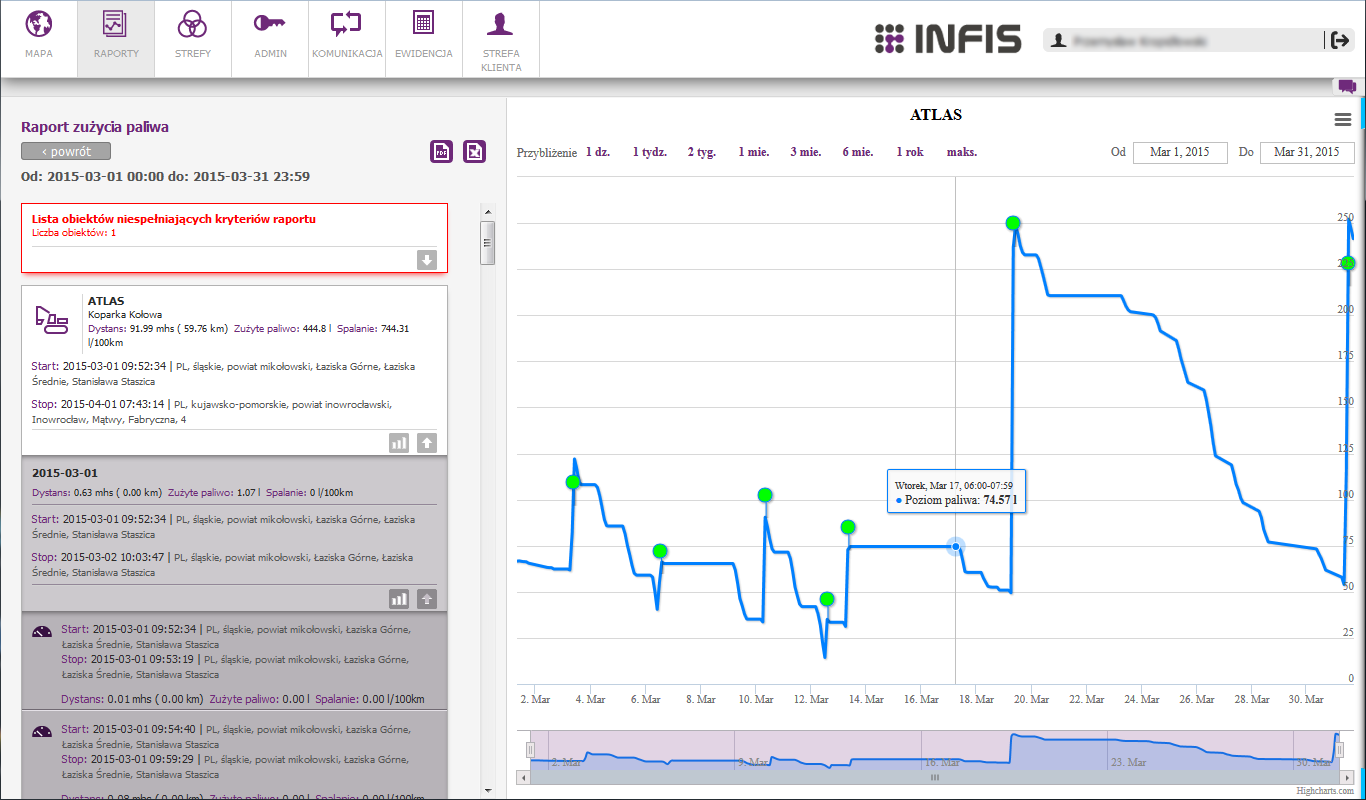The width and height of the screenshot is (1366, 800).
Task: Click the lowest green marker near 12. Mar
Action: click(827, 599)
